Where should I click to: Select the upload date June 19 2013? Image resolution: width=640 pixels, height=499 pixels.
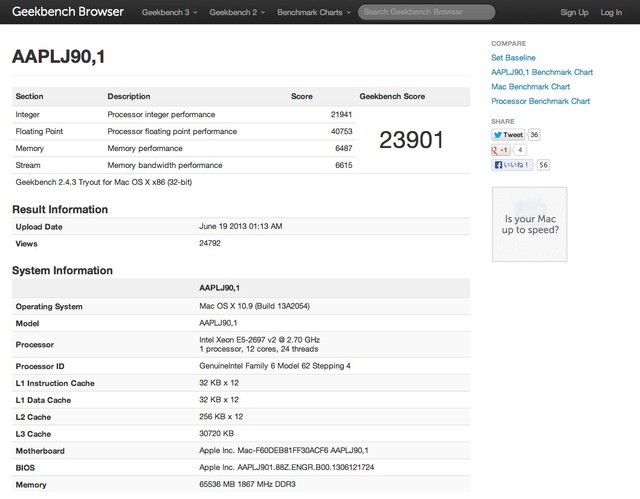[240, 226]
